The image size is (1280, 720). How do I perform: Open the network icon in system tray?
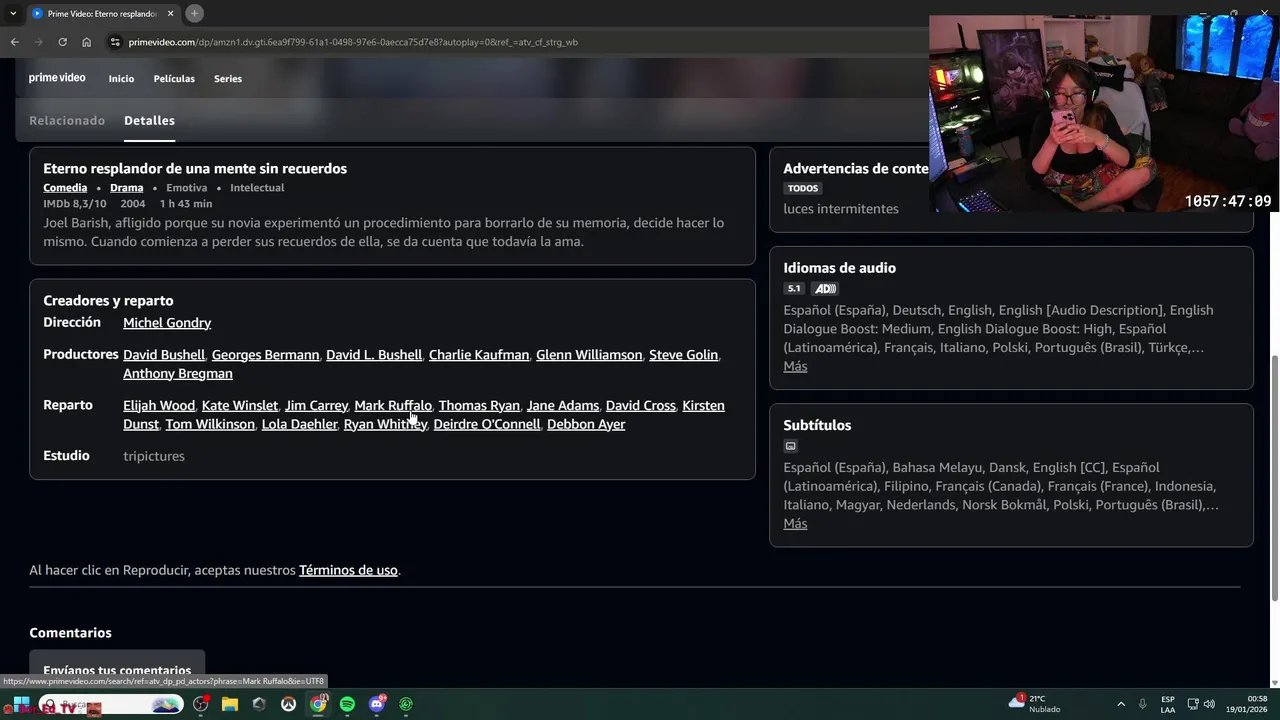click(1193, 704)
